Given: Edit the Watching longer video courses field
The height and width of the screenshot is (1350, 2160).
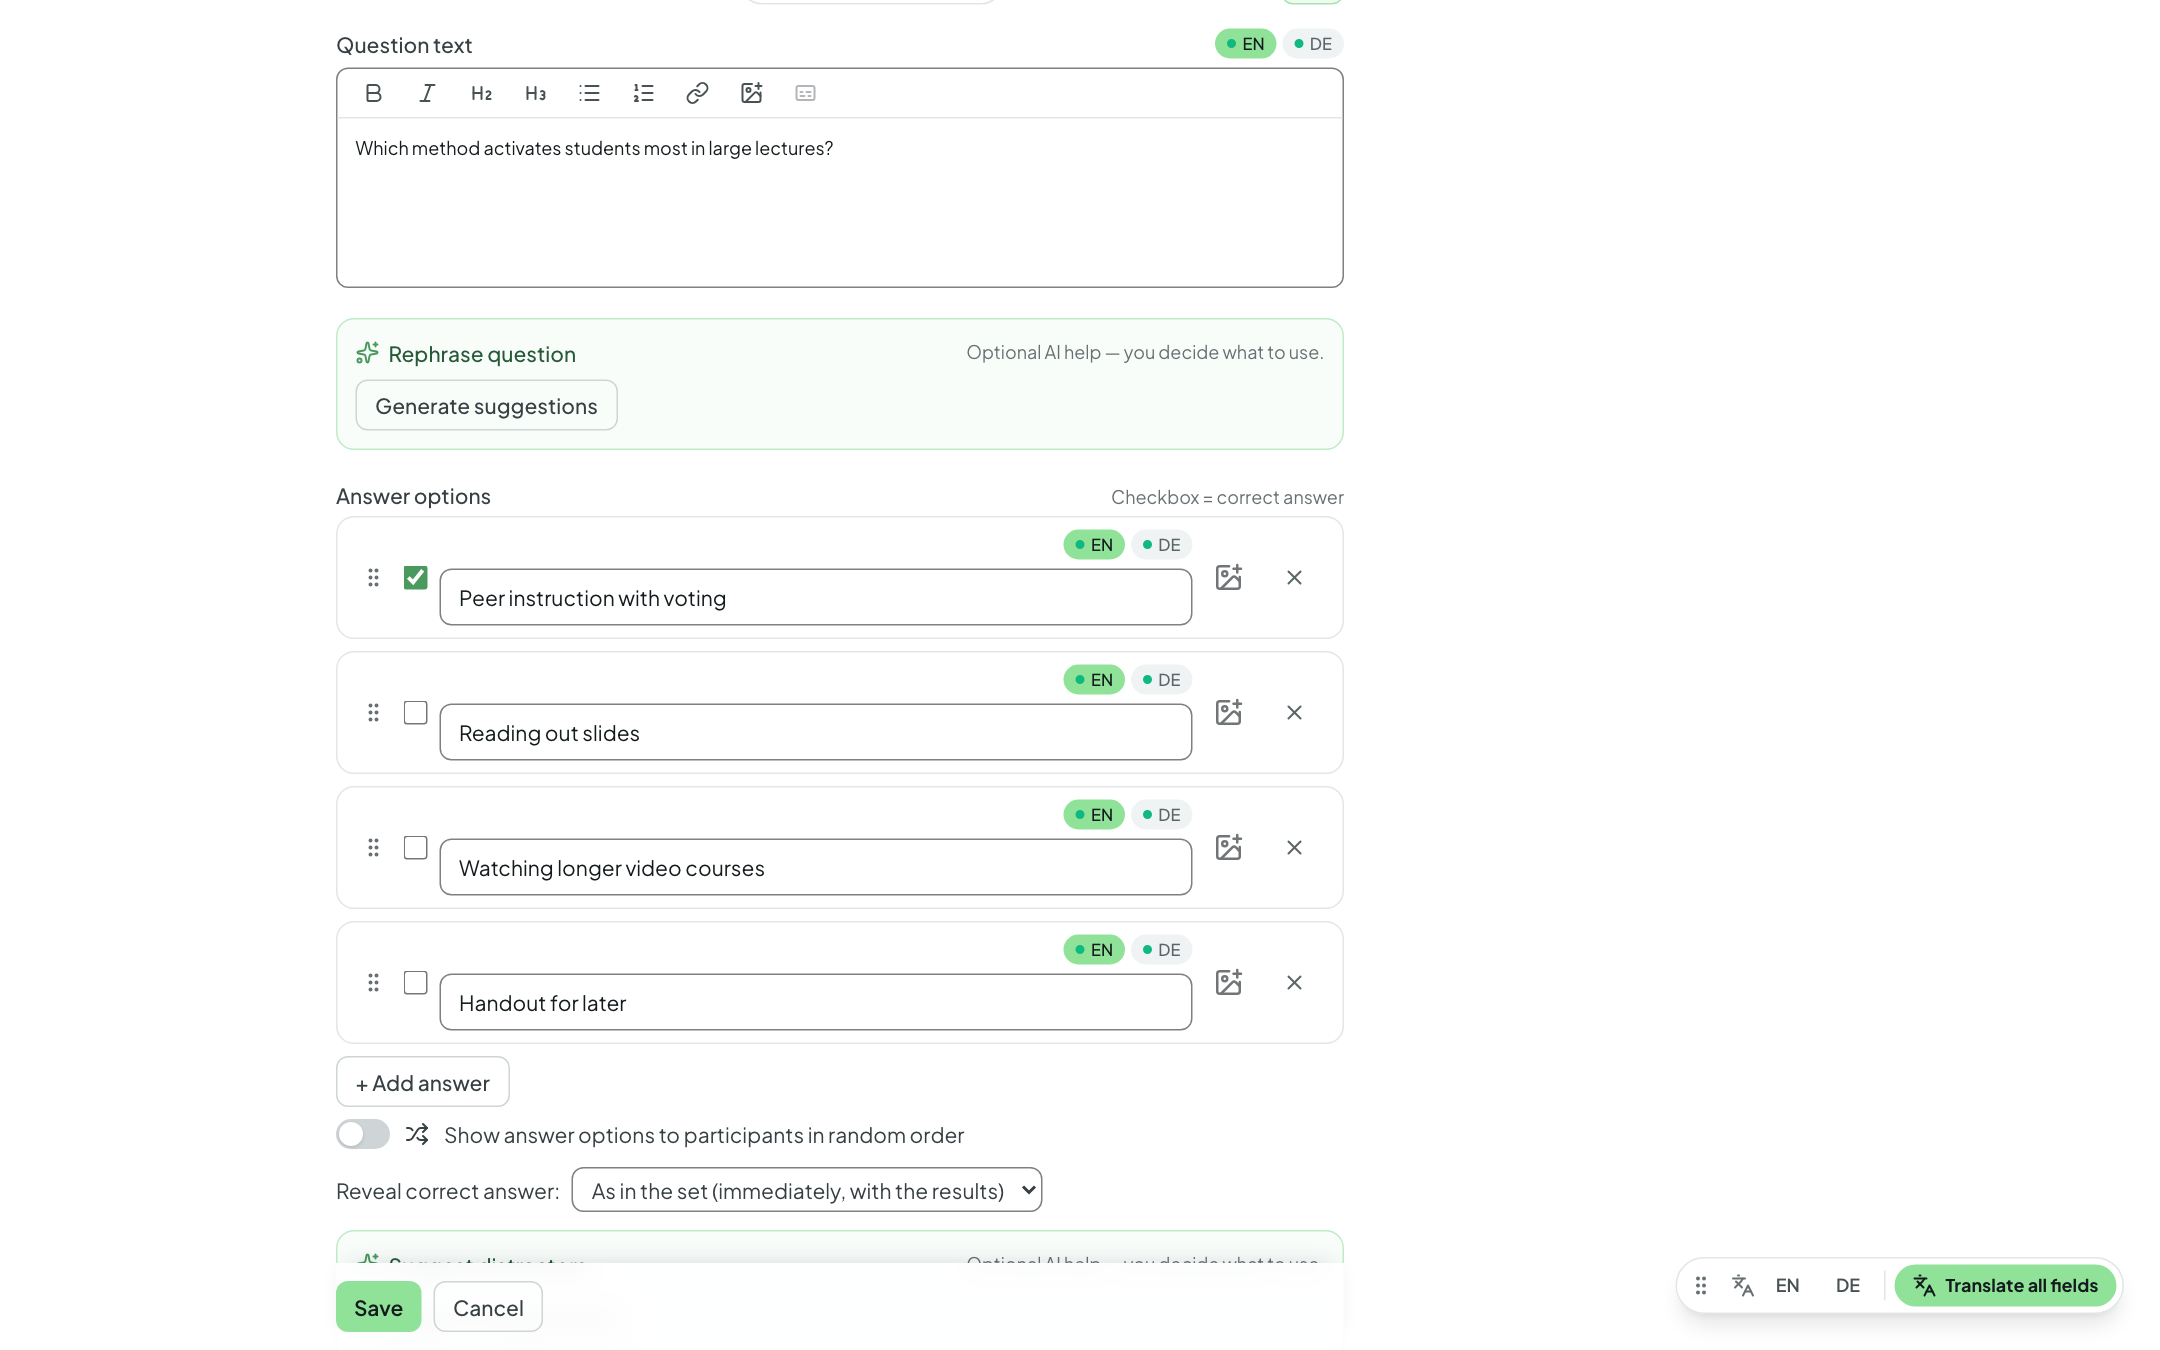Looking at the screenshot, I should pos(815,867).
